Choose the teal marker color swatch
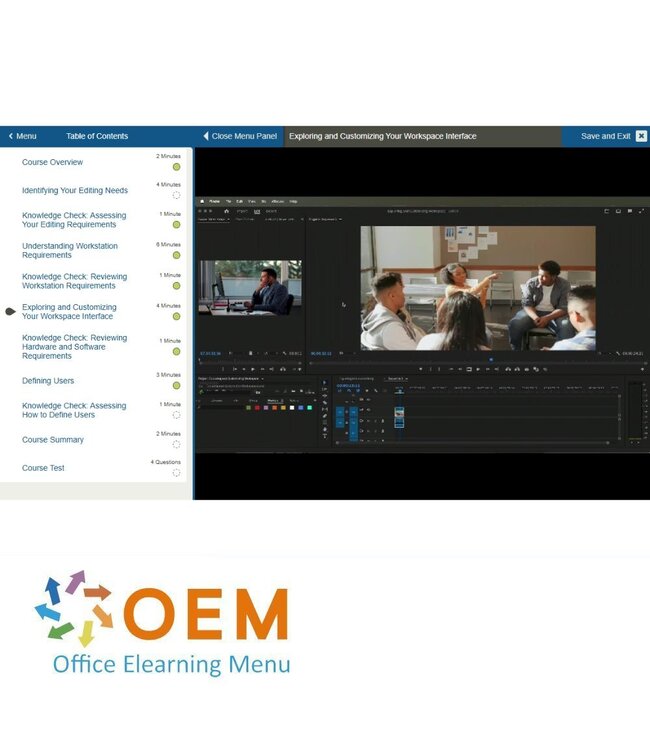Screen dimensions: 650x750 pyautogui.click(x=309, y=408)
